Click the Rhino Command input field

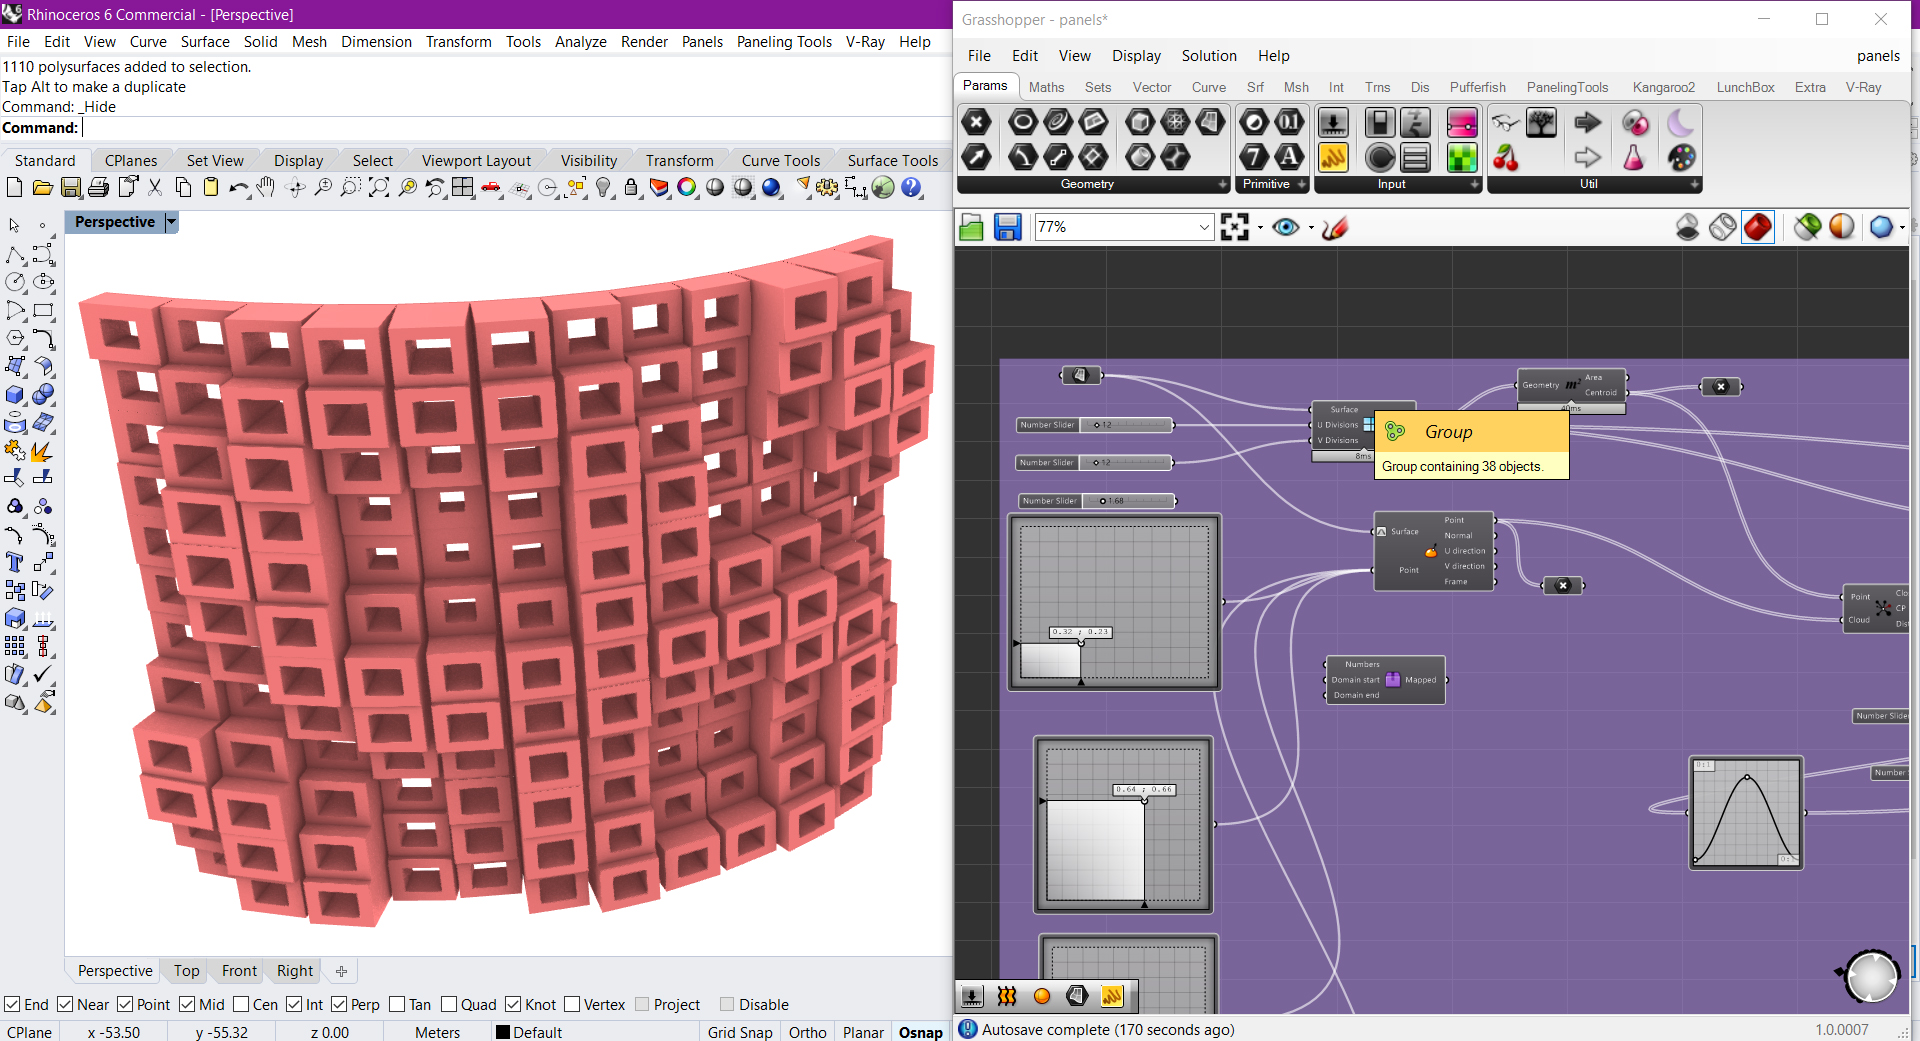point(515,128)
